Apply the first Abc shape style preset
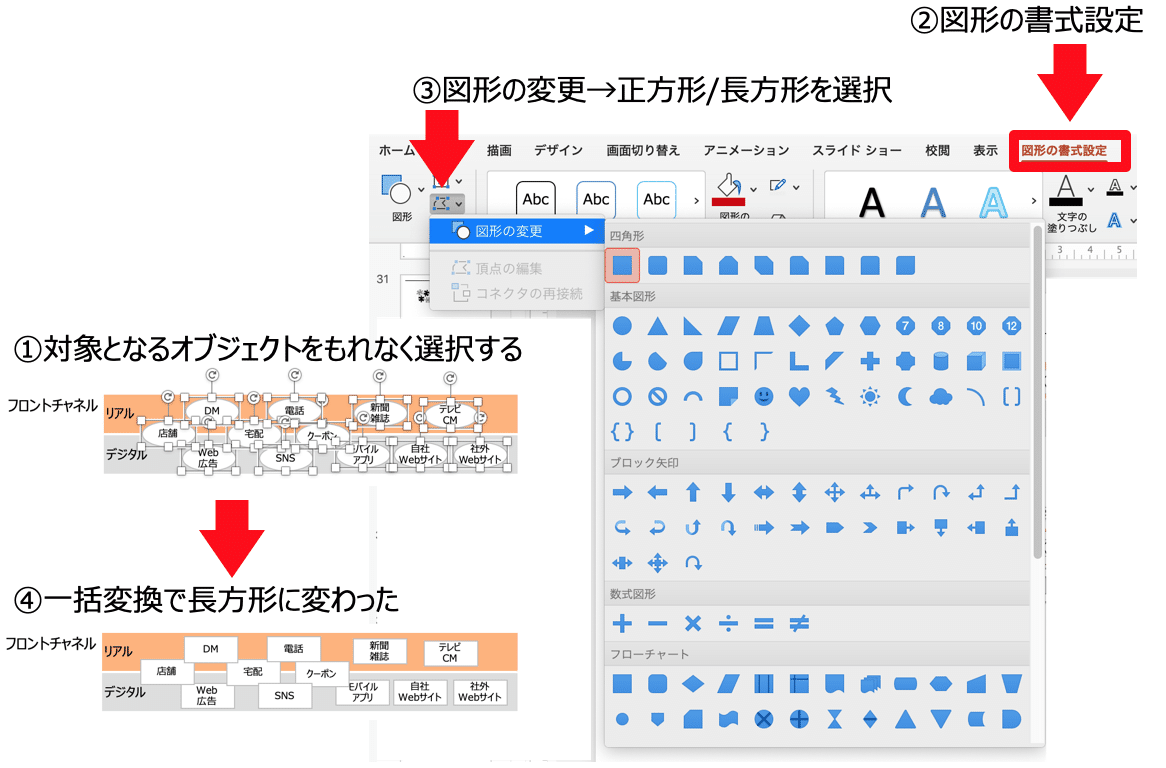Image resolution: width=1166 pixels, height=768 pixels. point(535,198)
